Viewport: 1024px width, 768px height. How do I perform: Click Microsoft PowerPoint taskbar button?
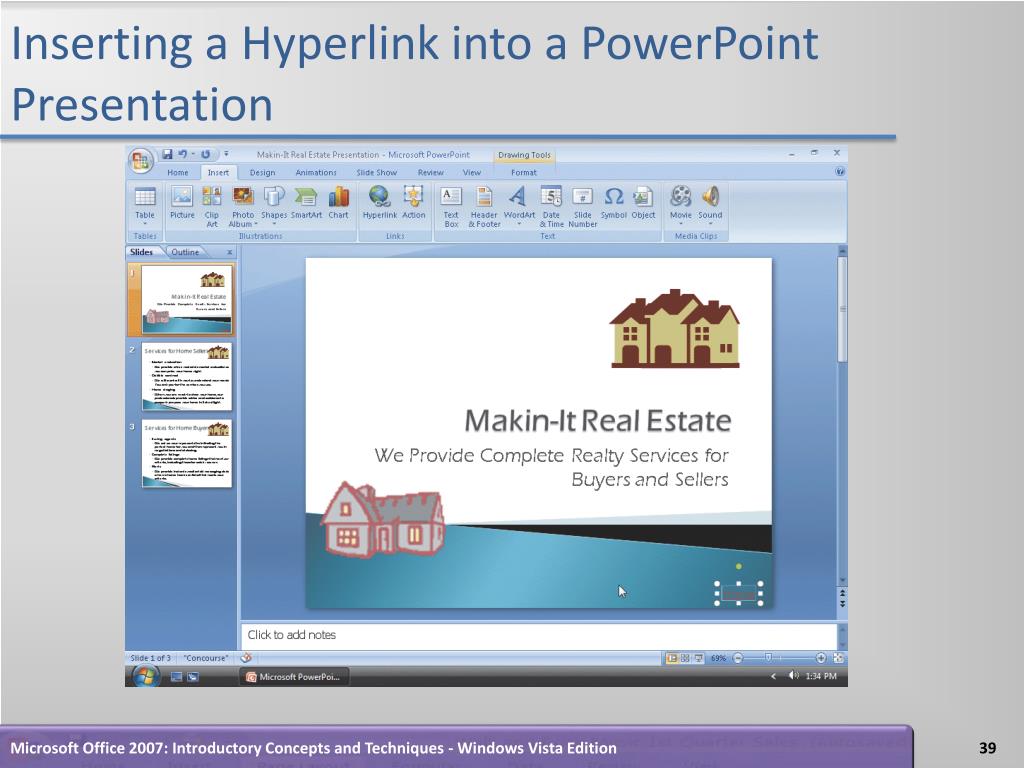coord(294,677)
